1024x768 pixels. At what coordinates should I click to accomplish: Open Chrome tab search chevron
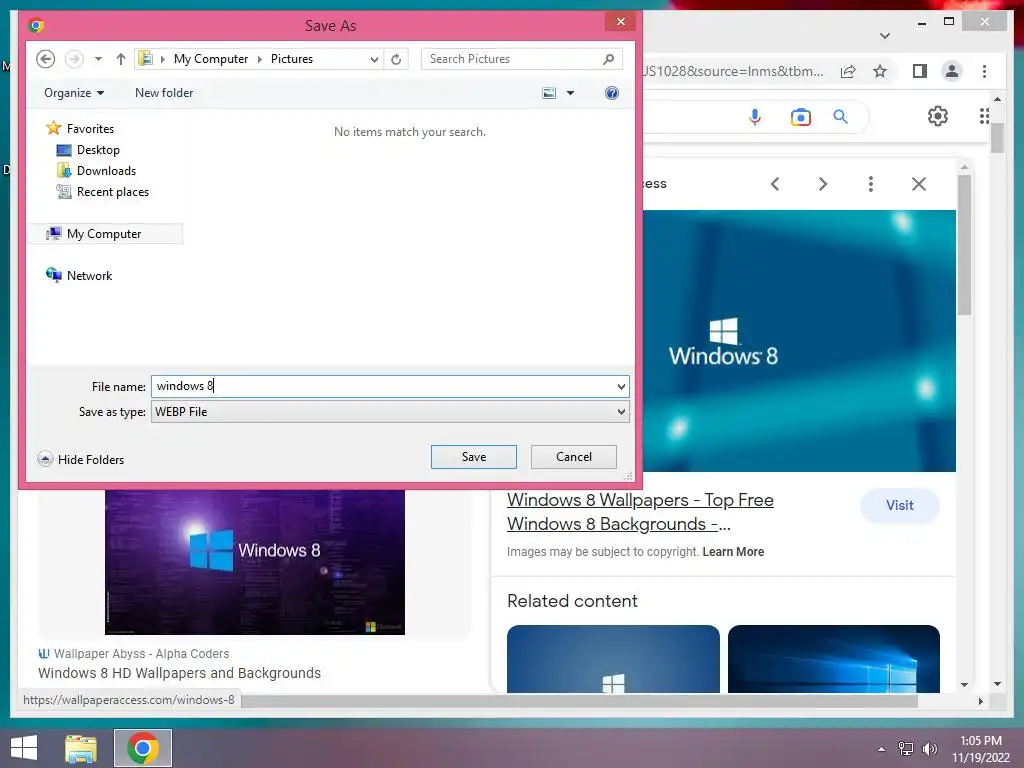885,36
